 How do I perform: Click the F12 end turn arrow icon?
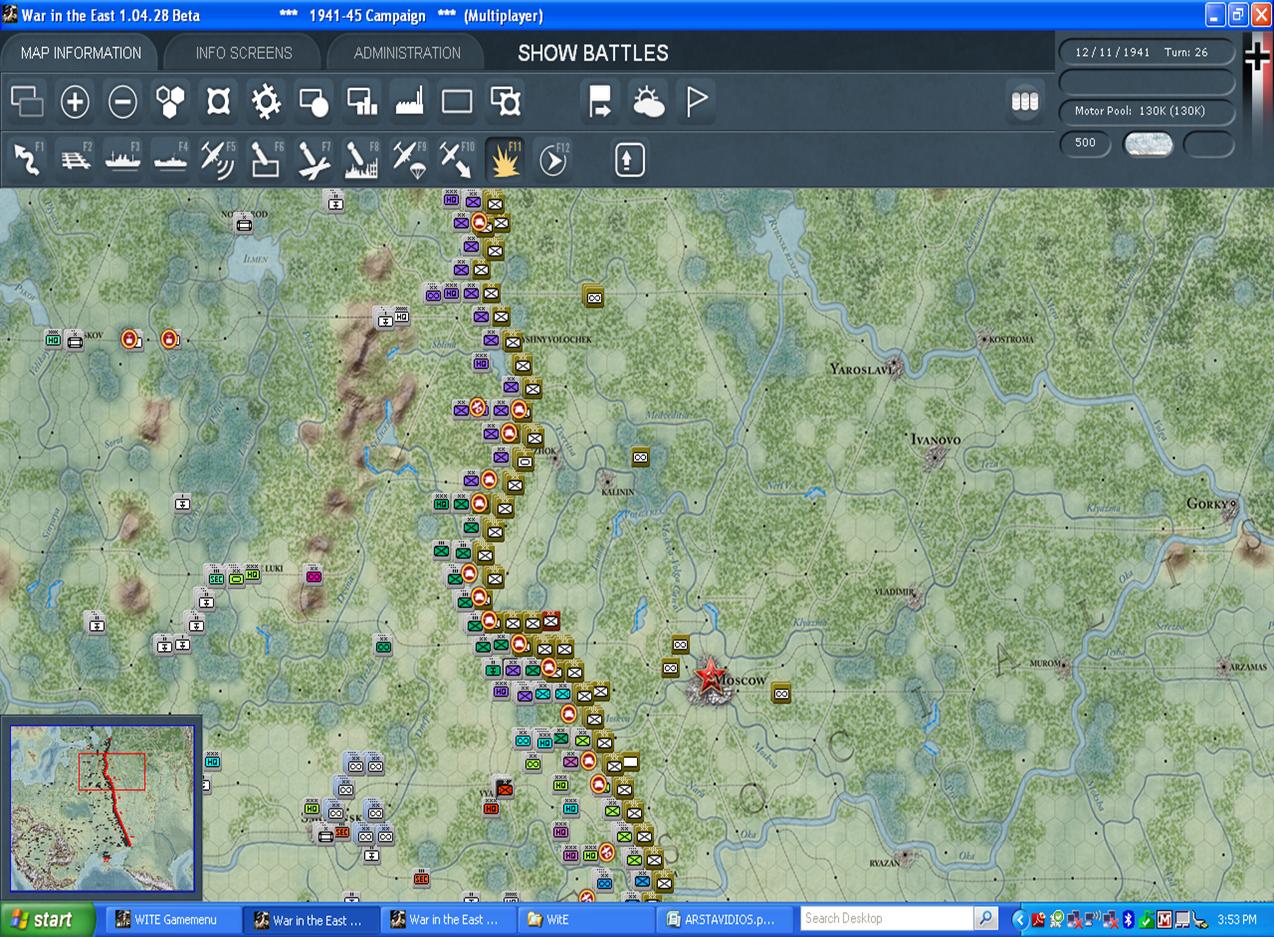tap(553, 159)
